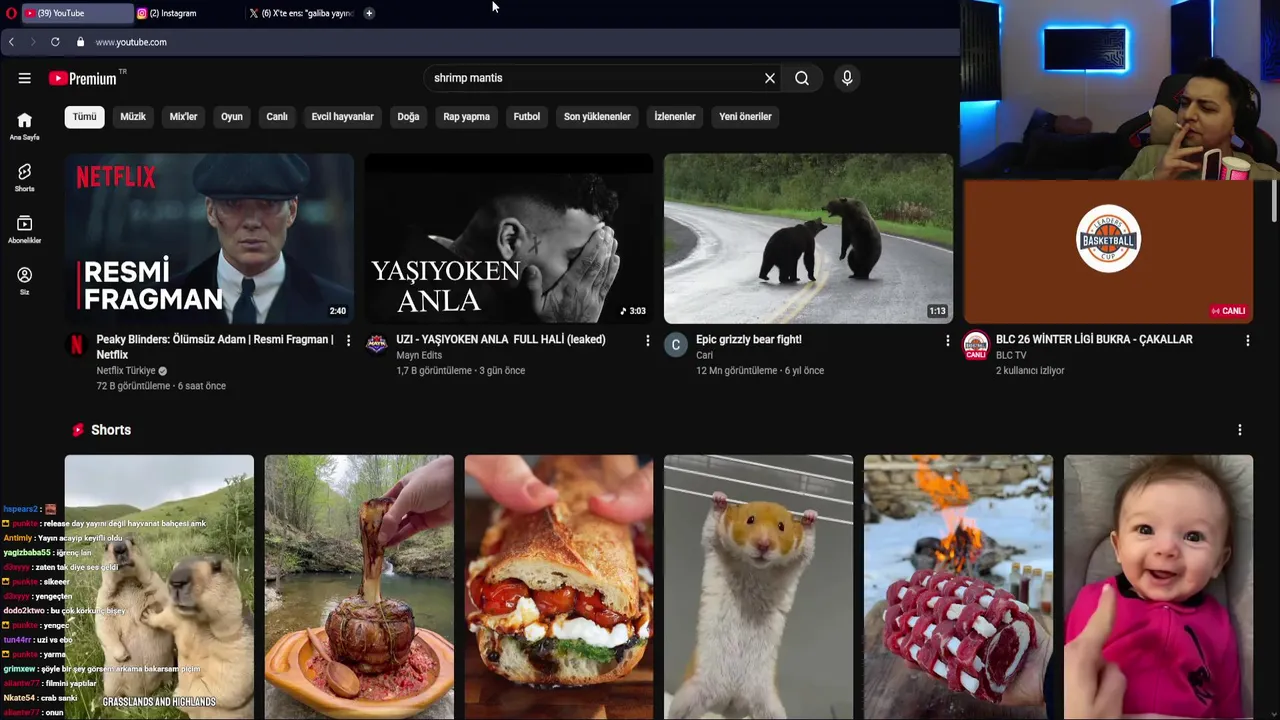This screenshot has height=720, width=1280.
Task: Play the Yaşıyoken Anla video thumbnail
Action: 509,238
